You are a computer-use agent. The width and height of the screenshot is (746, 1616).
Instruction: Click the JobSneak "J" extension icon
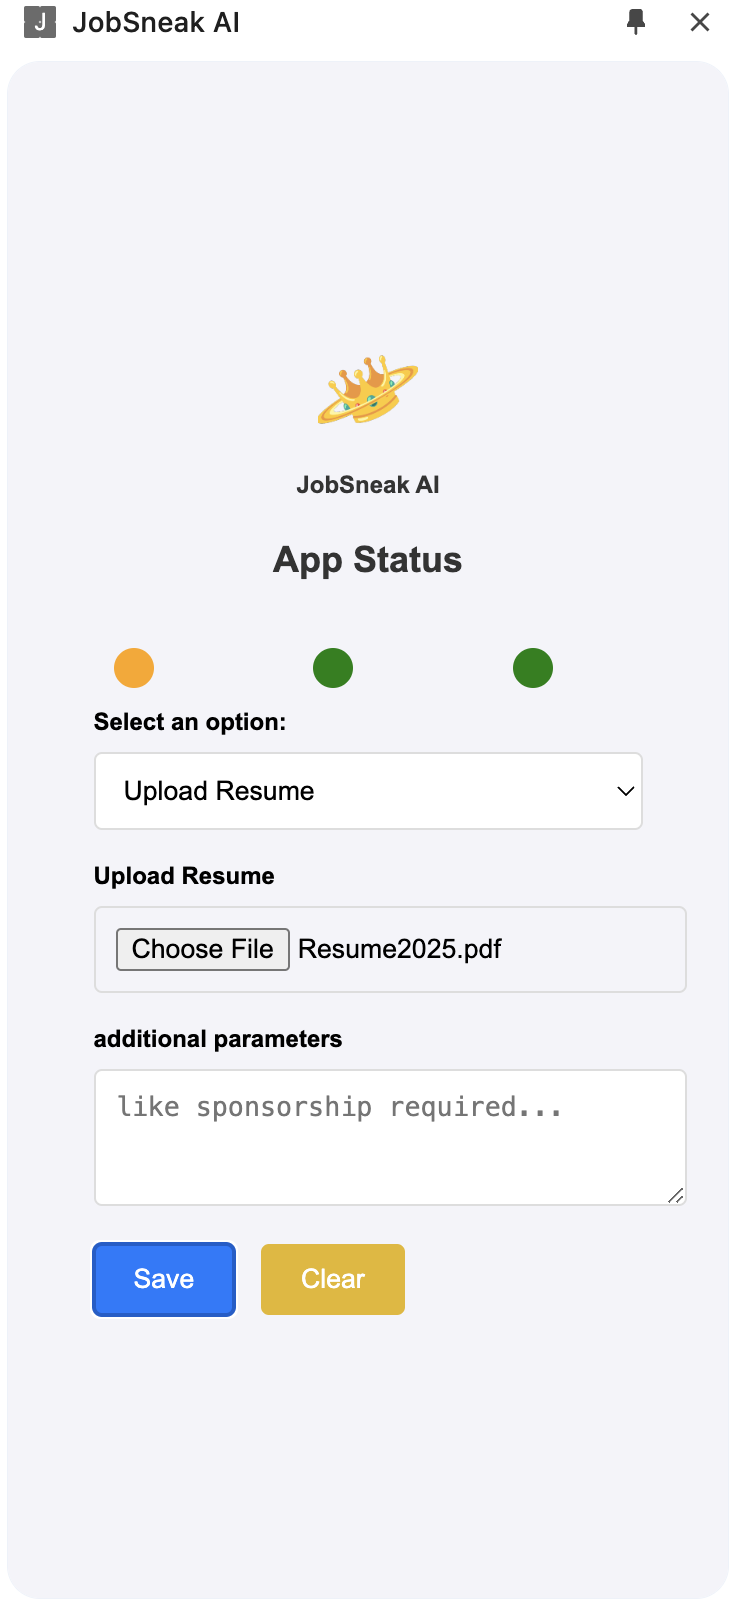(x=39, y=22)
